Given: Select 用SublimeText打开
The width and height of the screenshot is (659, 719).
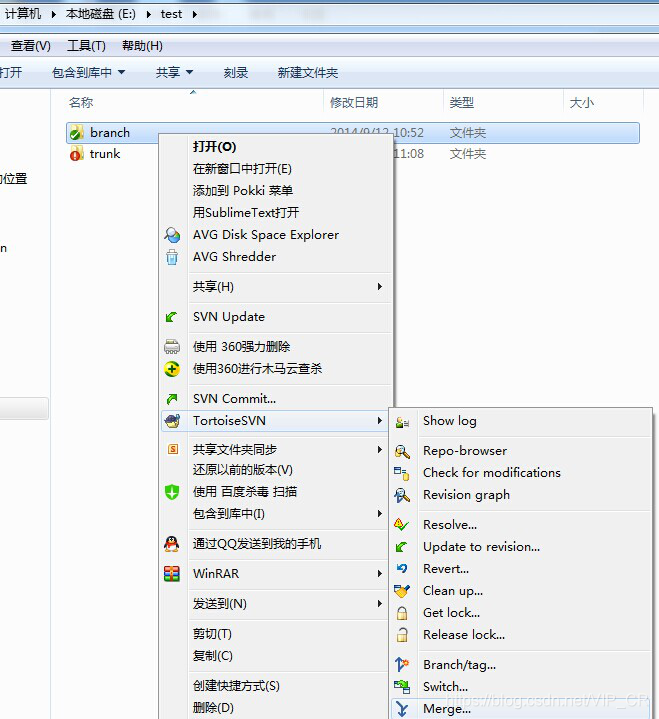Looking at the screenshot, I should 246,212.
